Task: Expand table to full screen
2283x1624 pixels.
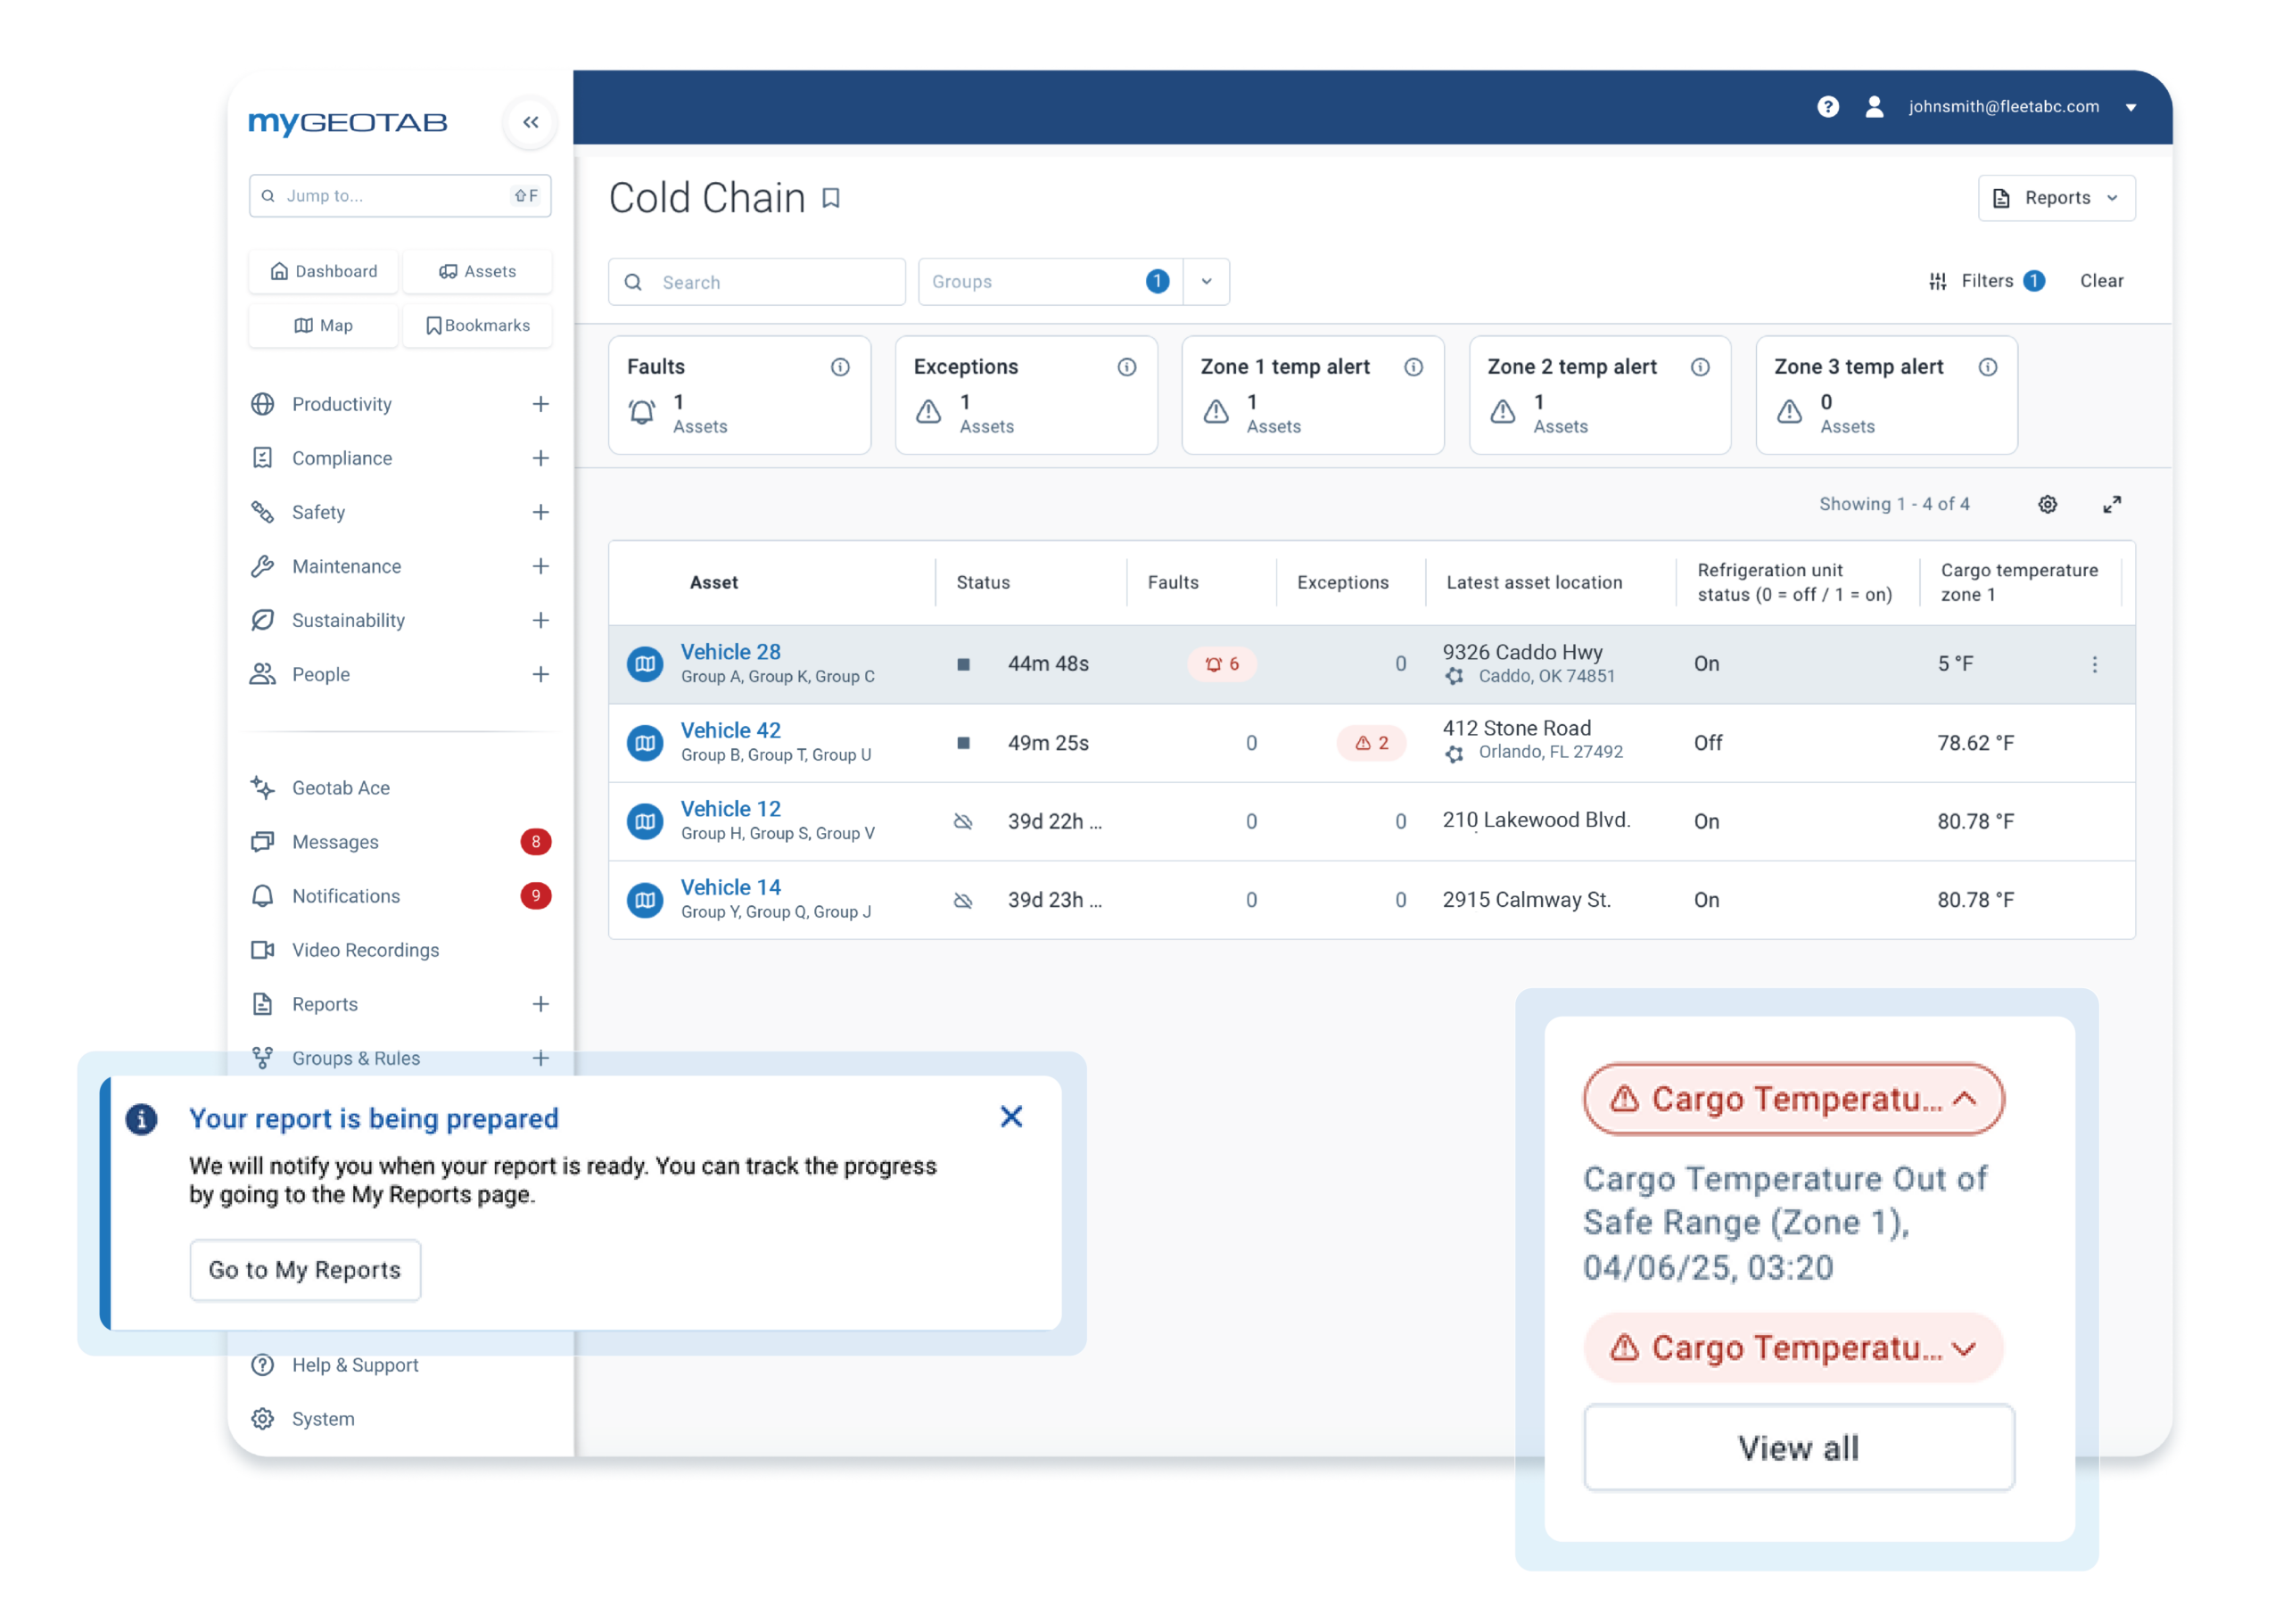Action: coord(2111,504)
